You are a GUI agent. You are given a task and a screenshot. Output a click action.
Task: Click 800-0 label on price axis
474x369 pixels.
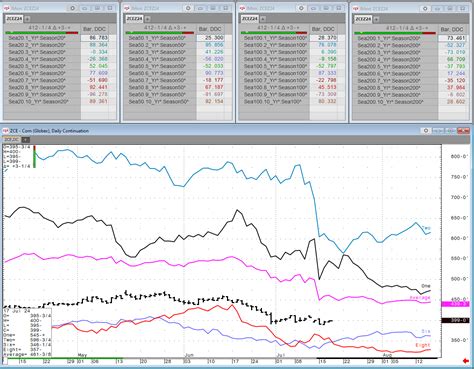[460, 156]
